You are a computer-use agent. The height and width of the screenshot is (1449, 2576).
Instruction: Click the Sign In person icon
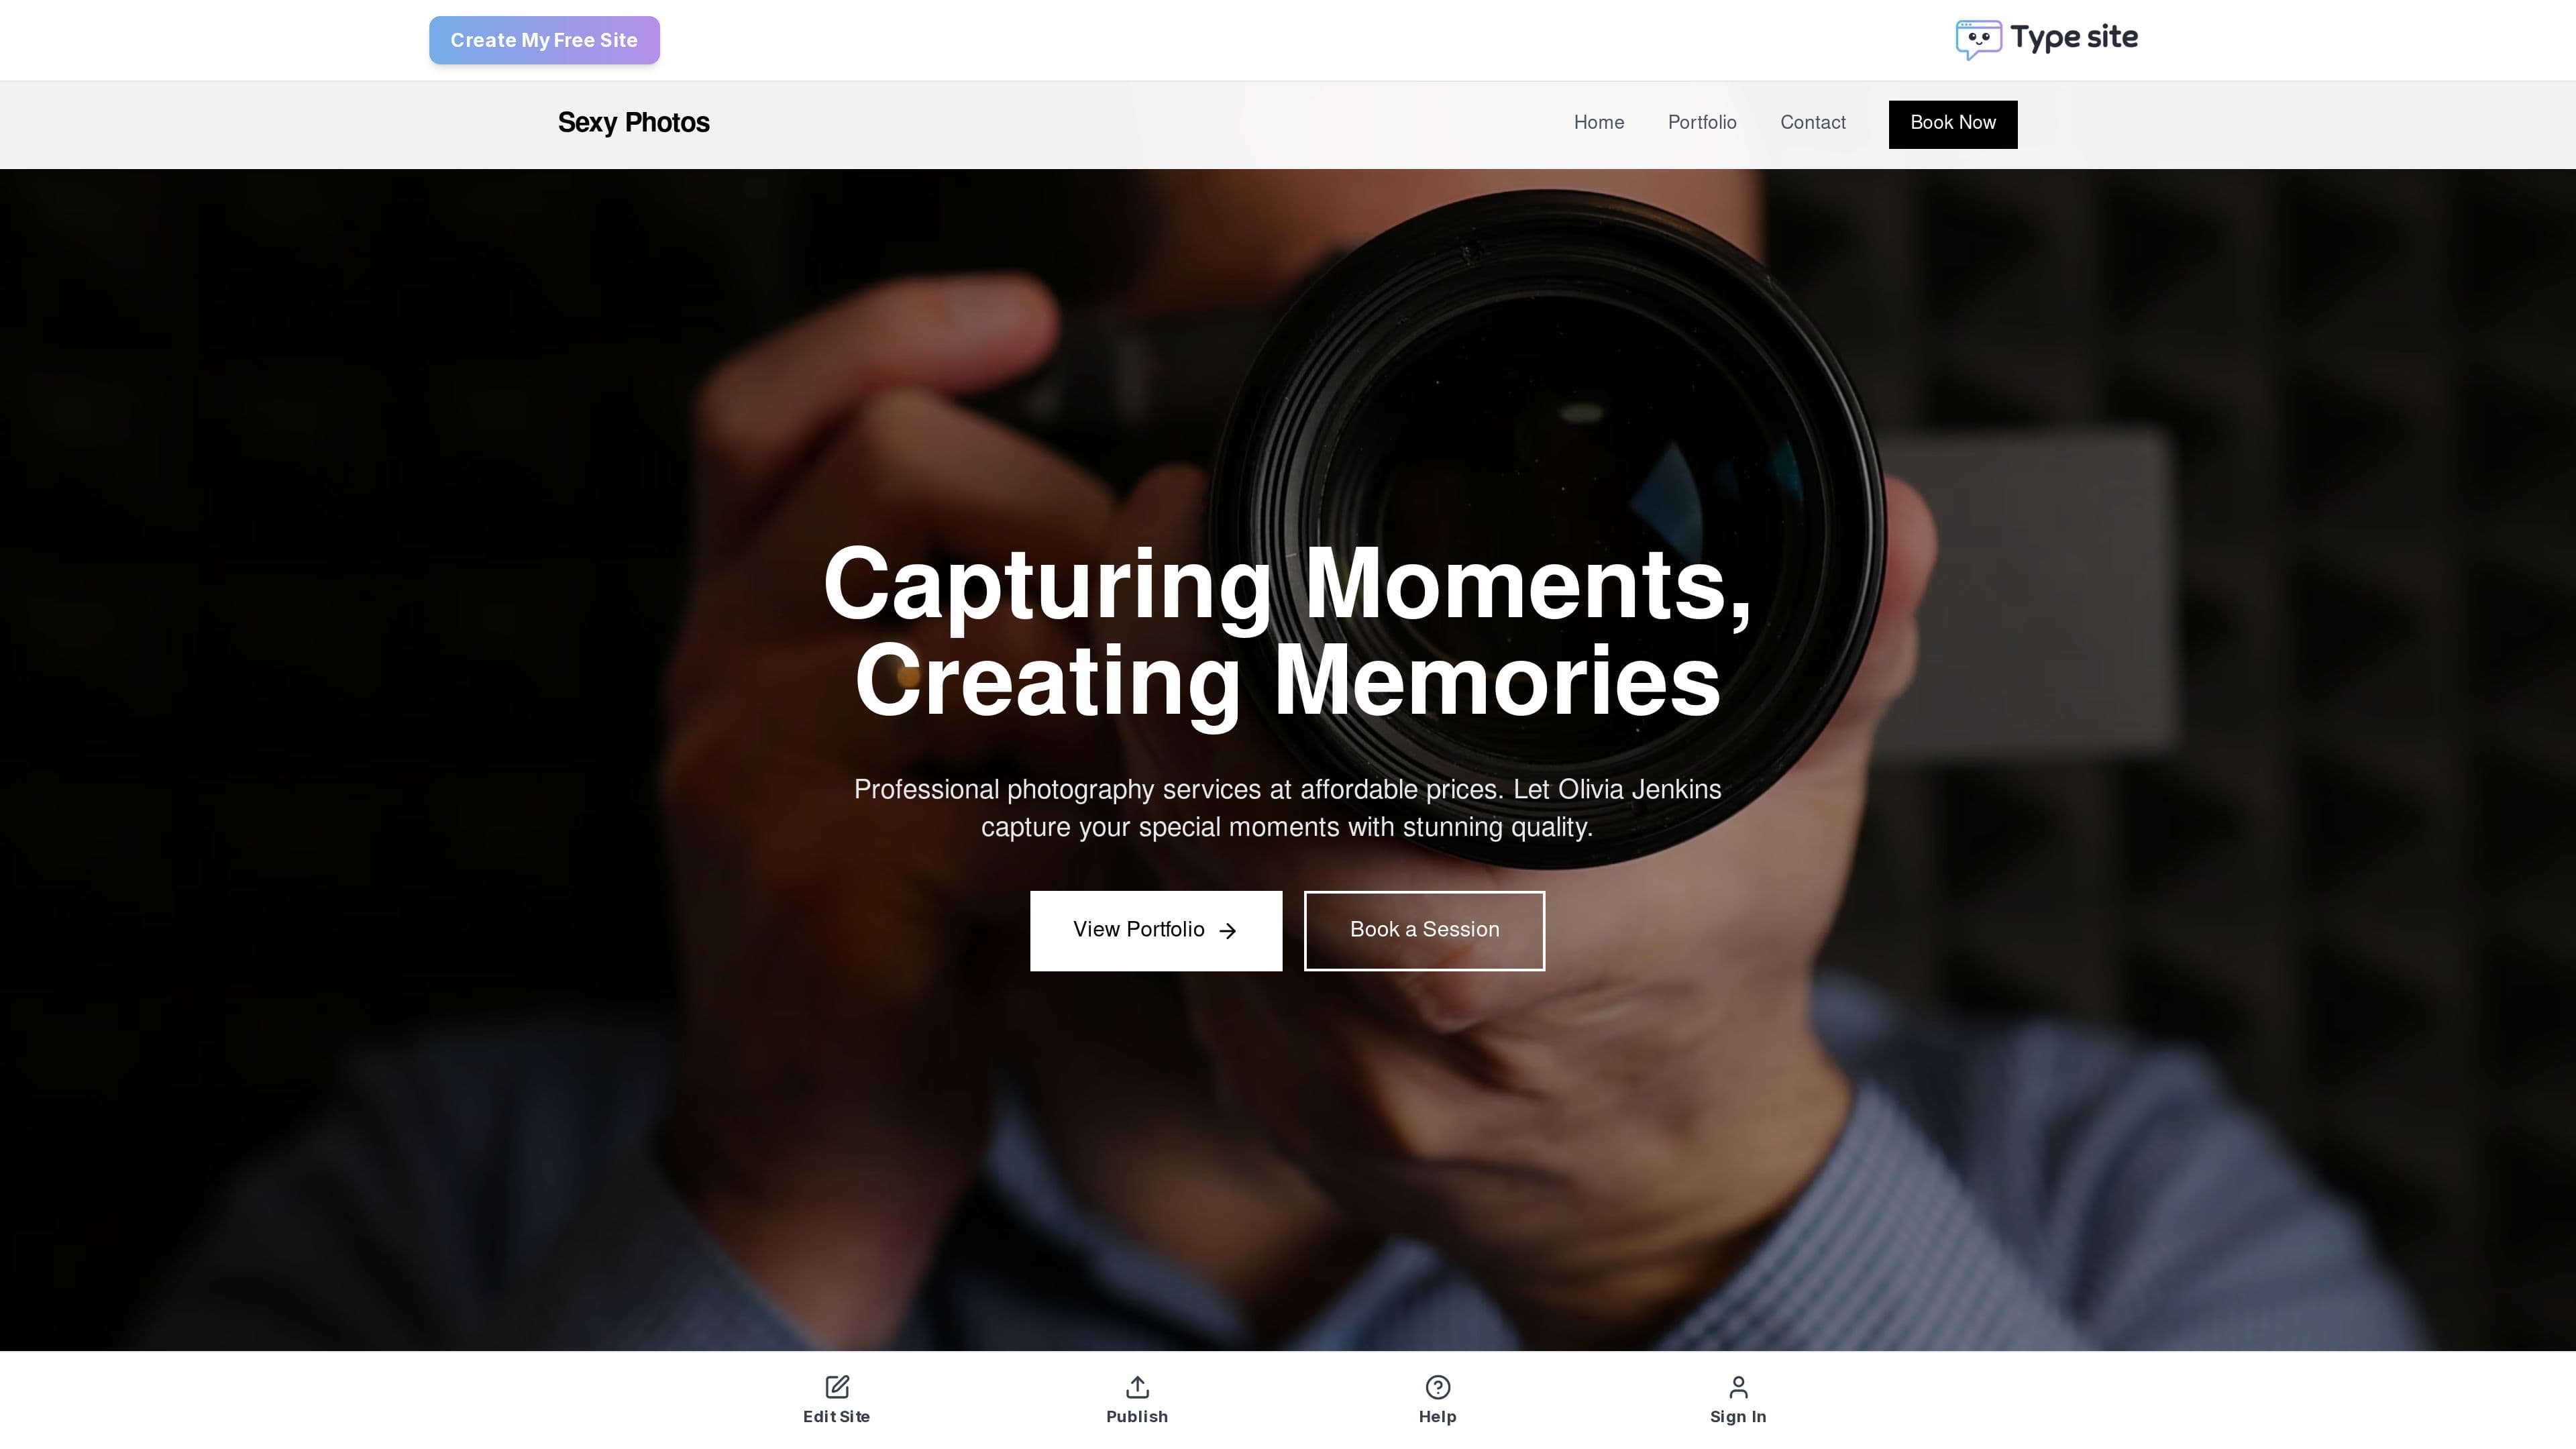coord(1738,1386)
